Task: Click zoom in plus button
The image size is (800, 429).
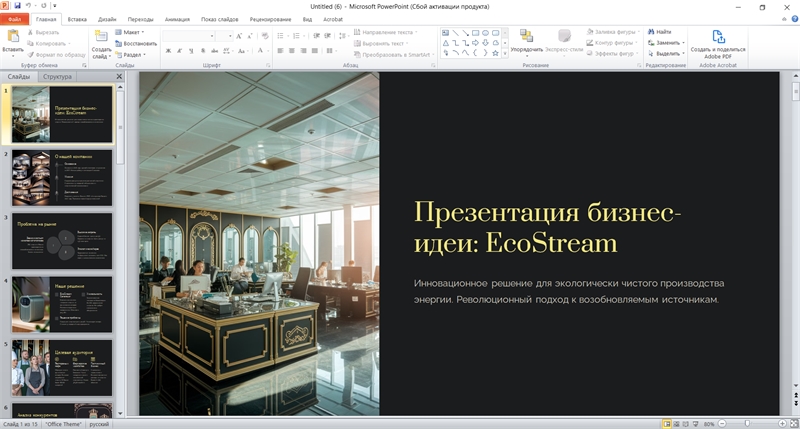Action: pos(782,424)
